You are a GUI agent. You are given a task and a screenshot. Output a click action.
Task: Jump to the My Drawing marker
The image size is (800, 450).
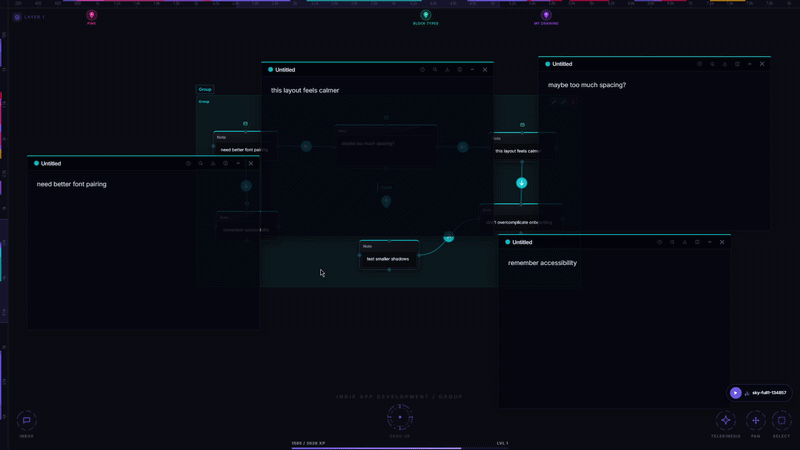coord(546,15)
